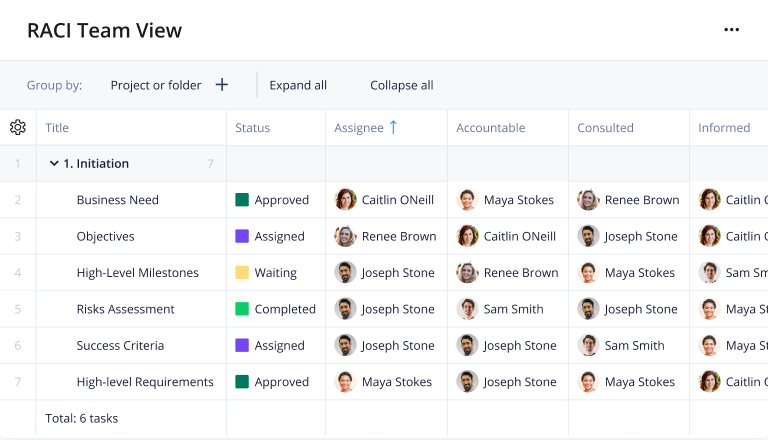Click the Status column header
Image resolution: width=768 pixels, height=440 pixels.
tap(252, 128)
